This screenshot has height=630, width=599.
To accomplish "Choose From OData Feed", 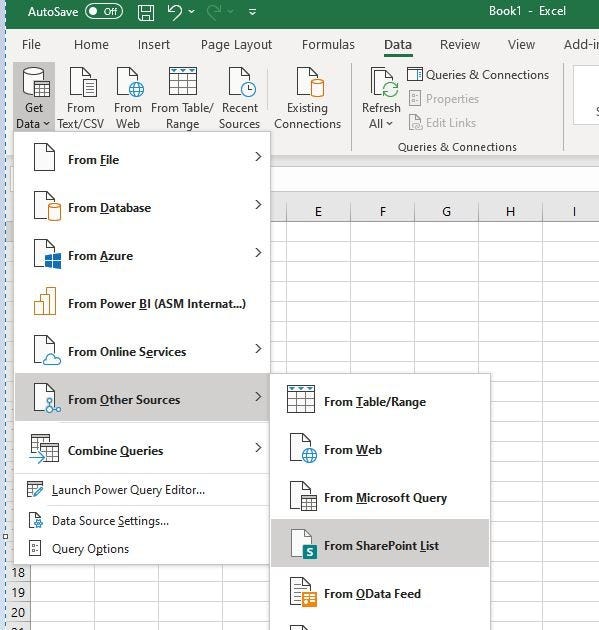I will [380, 593].
